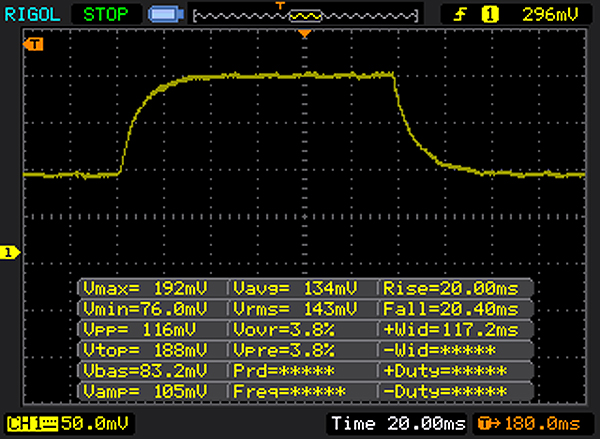Click the RIGOL logo text
Screen dimensions: 600x439
[32, 15]
